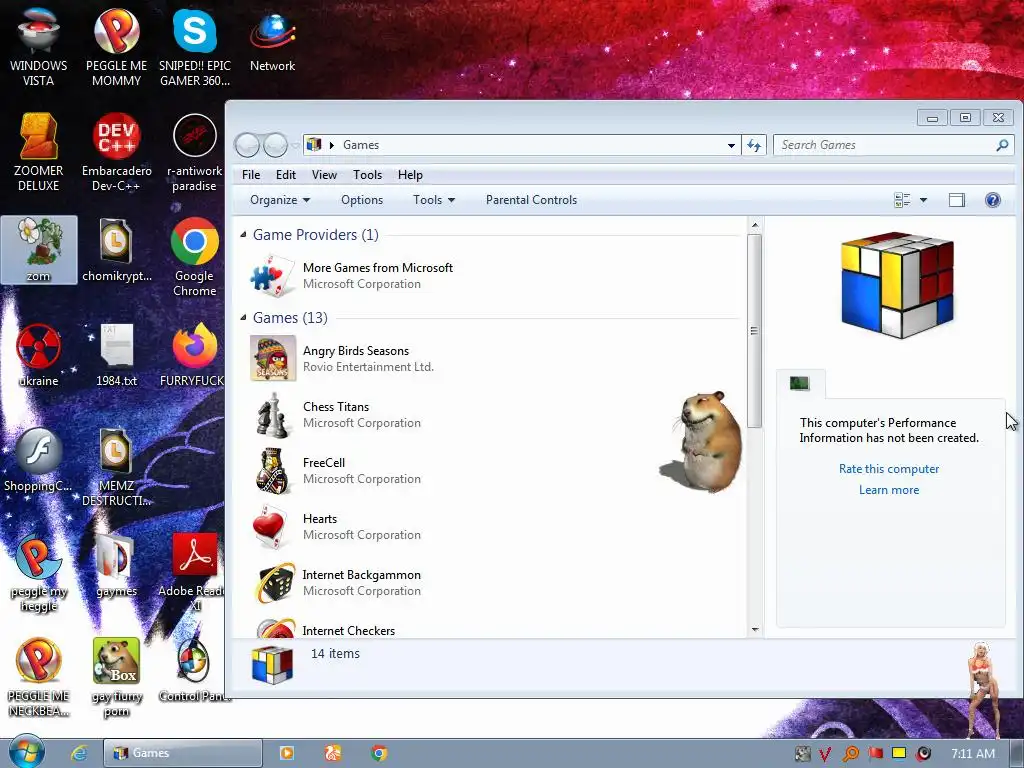Open Embarcadero Dev-C++ desktop icon
1024x768 pixels.
(116, 152)
